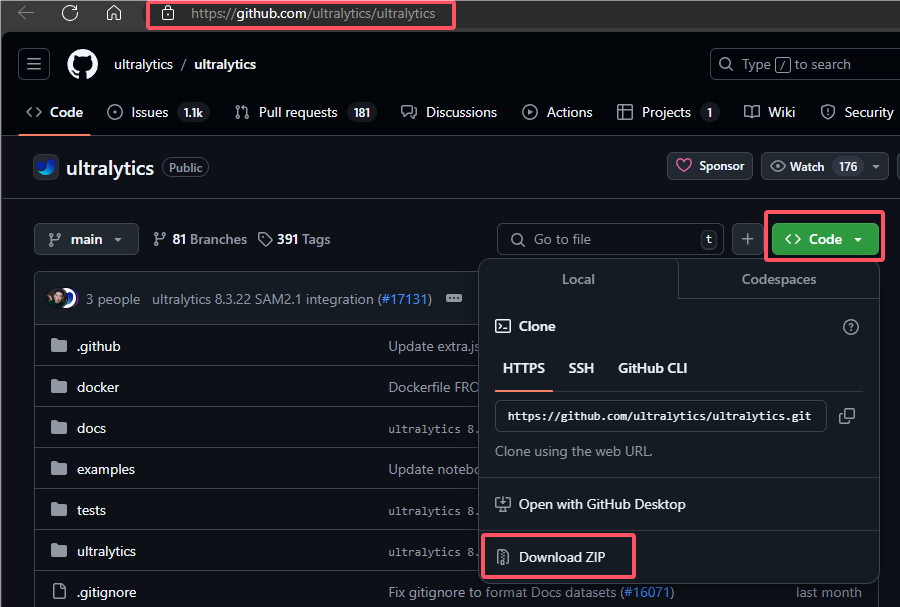Click the Clone terminal icon

503,326
